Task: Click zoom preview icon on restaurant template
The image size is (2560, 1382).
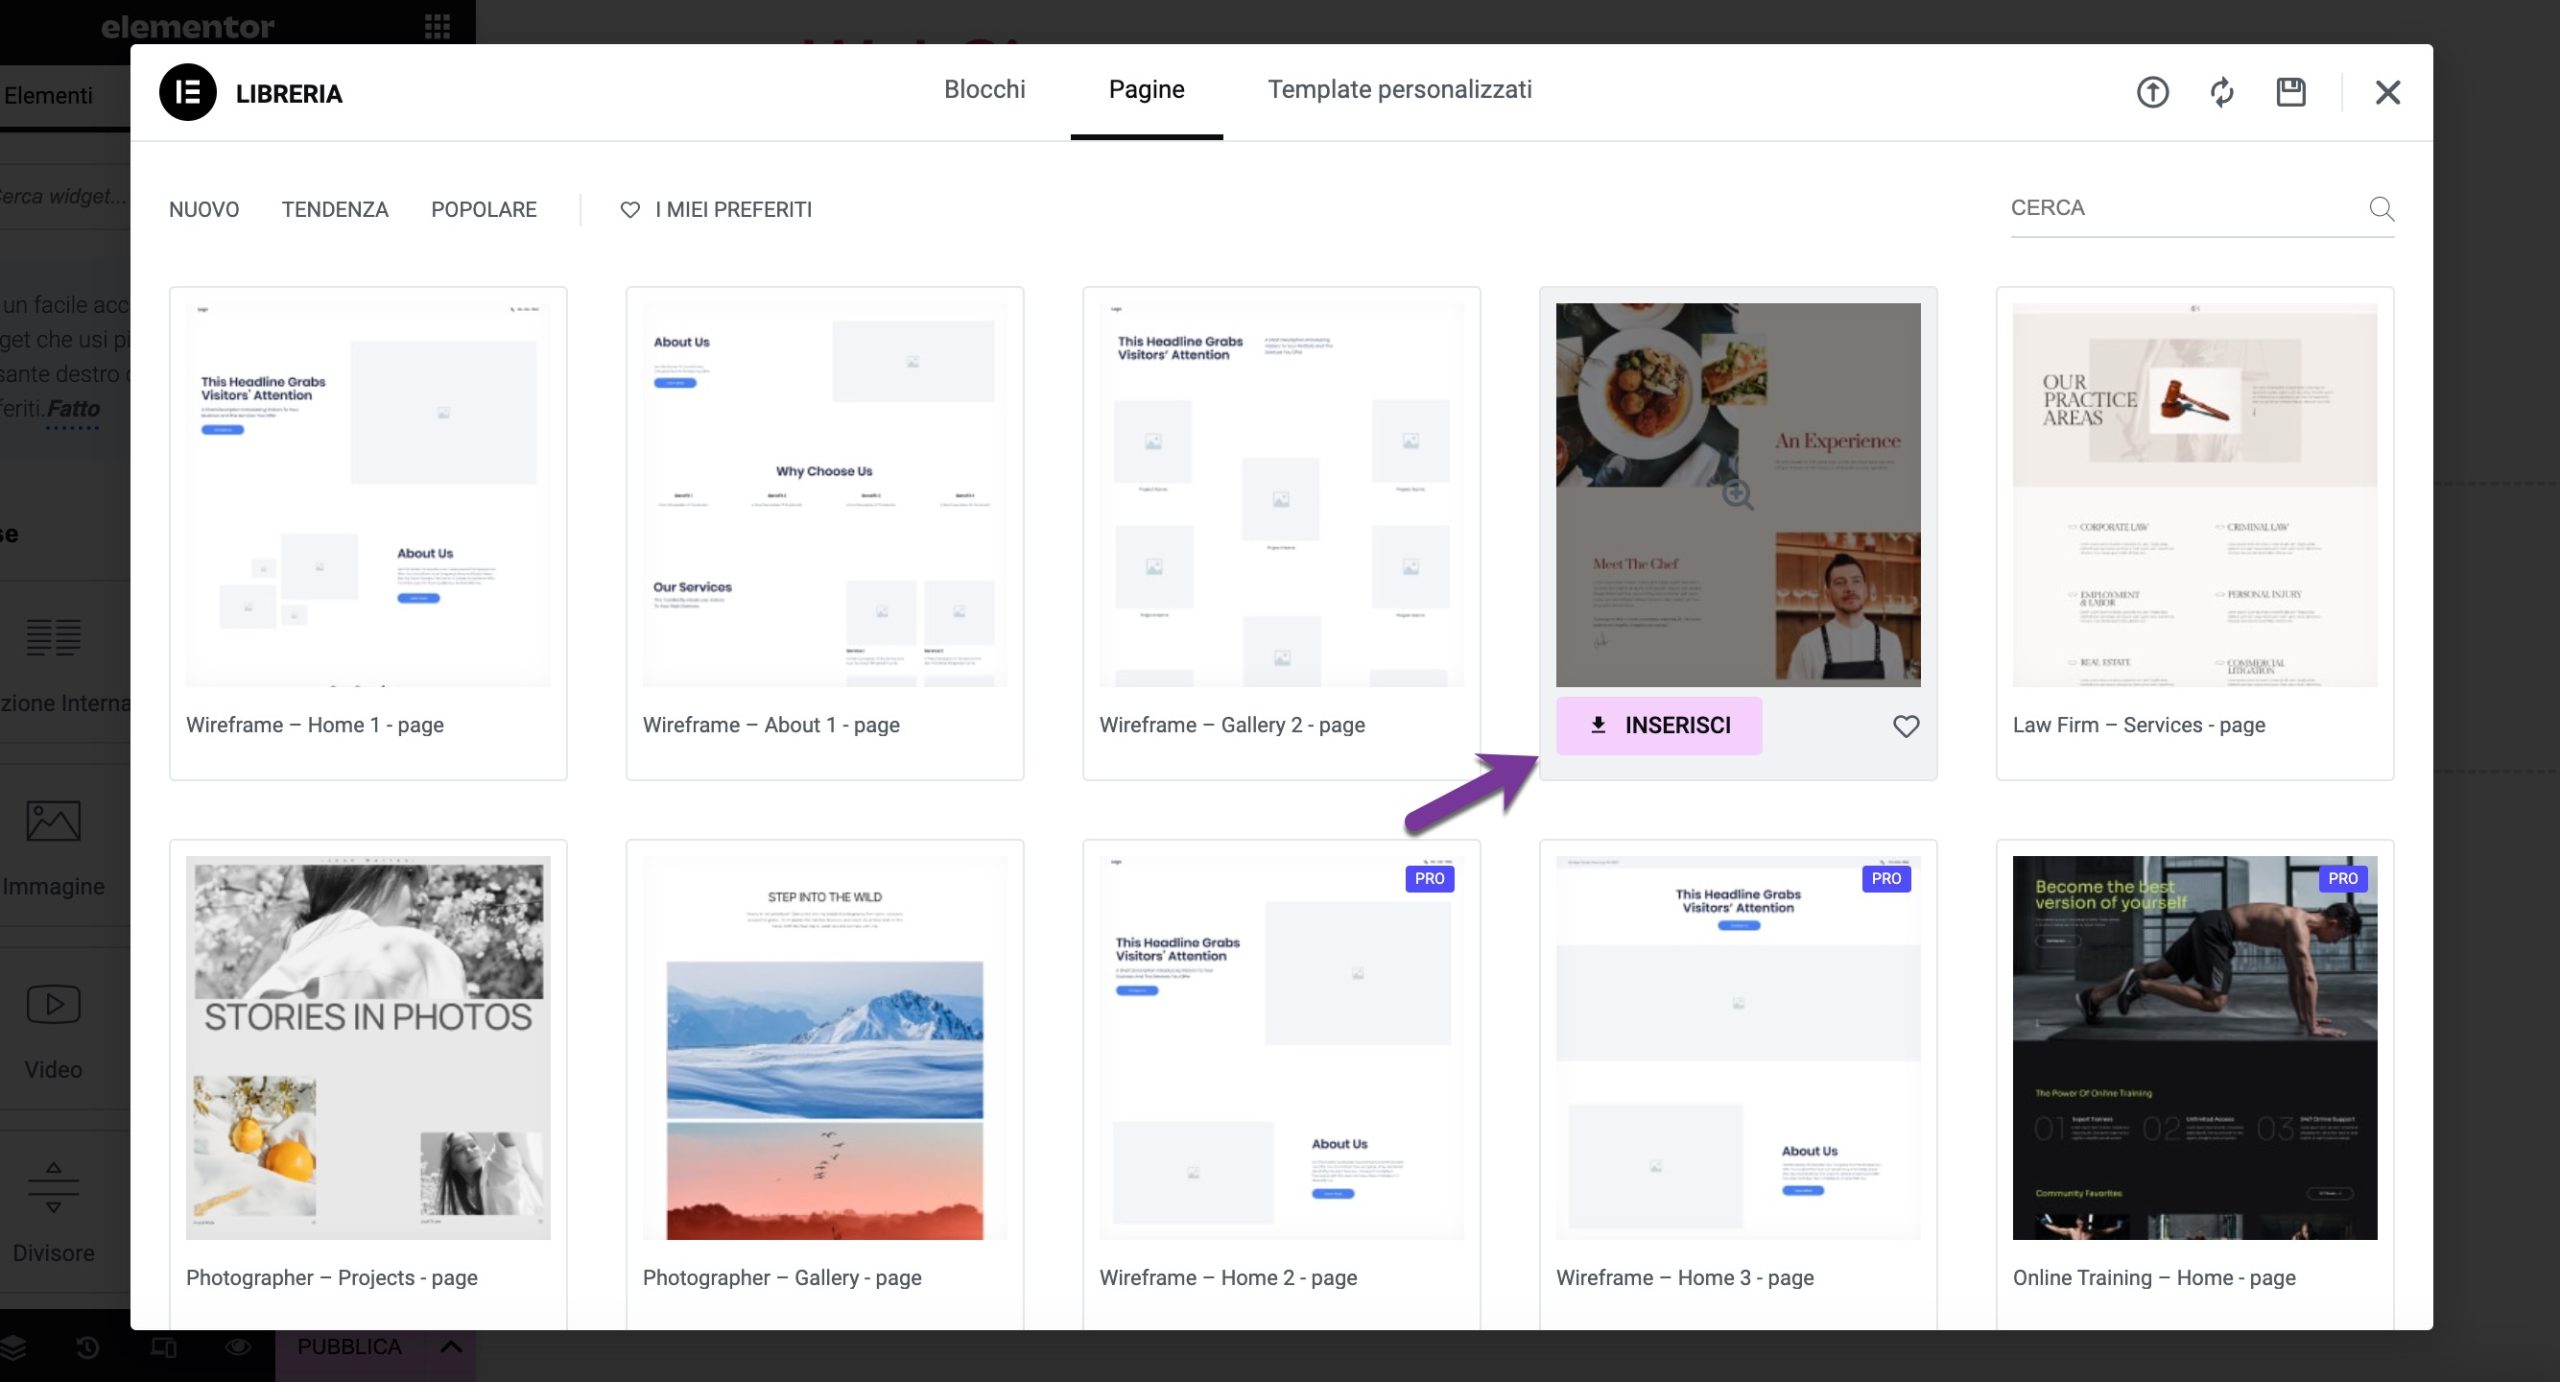Action: tap(1737, 494)
